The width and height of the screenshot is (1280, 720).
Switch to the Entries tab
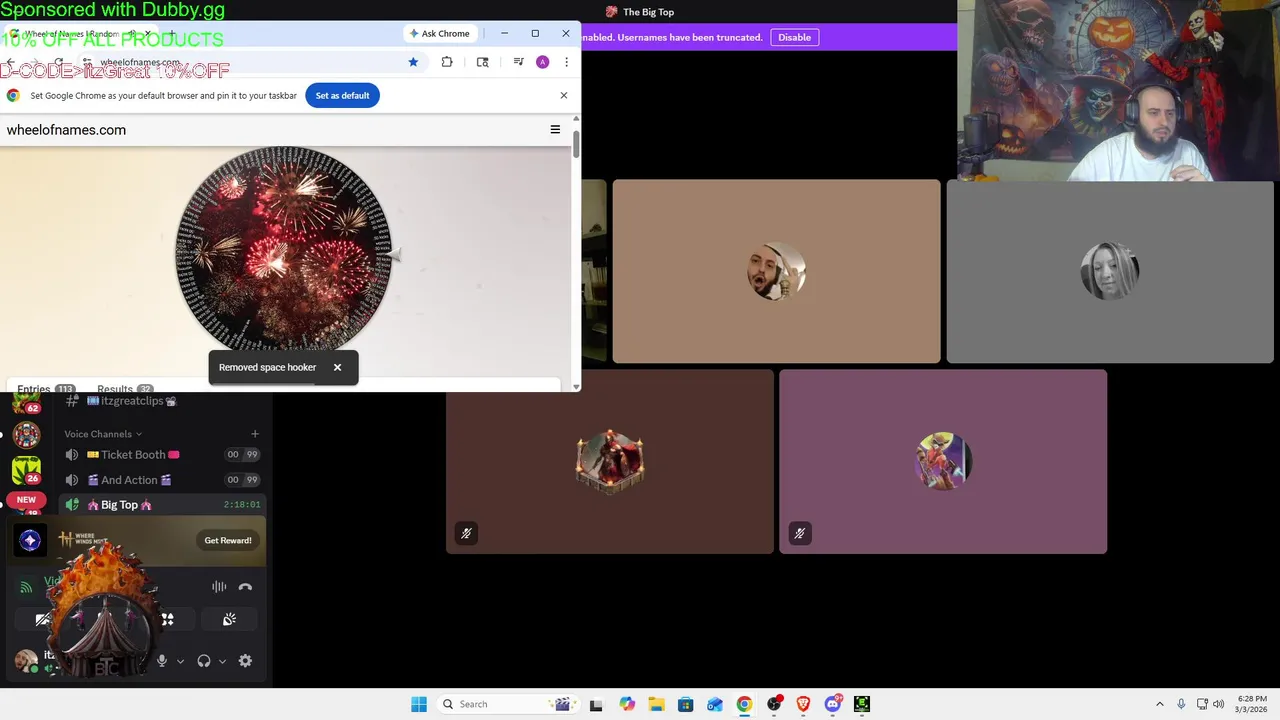click(45, 389)
